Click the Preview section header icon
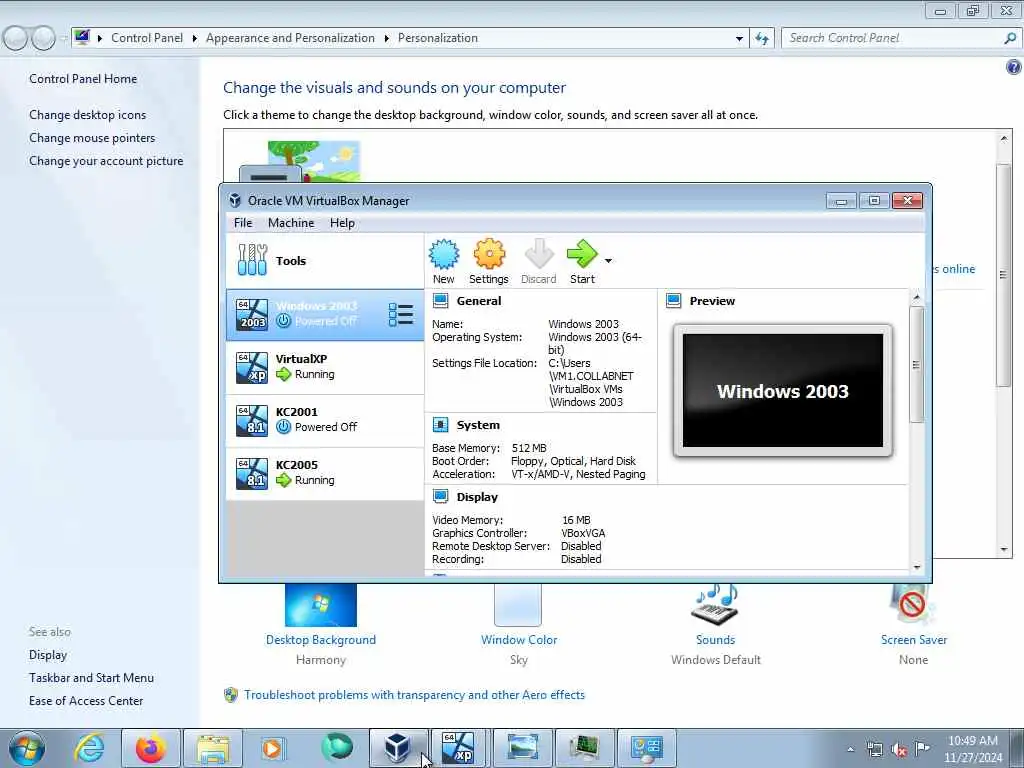This screenshot has height=768, width=1024. point(673,300)
